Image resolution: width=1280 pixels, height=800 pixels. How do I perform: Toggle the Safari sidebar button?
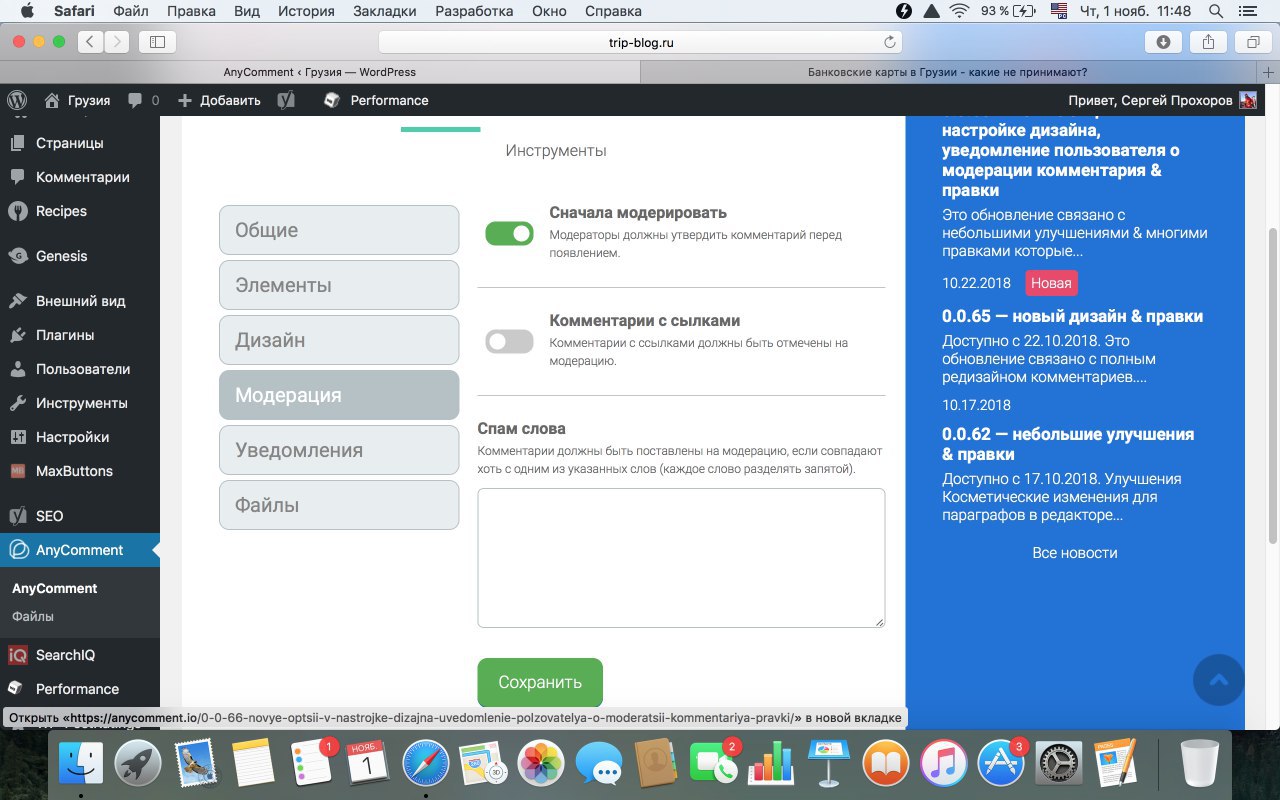pos(157,42)
